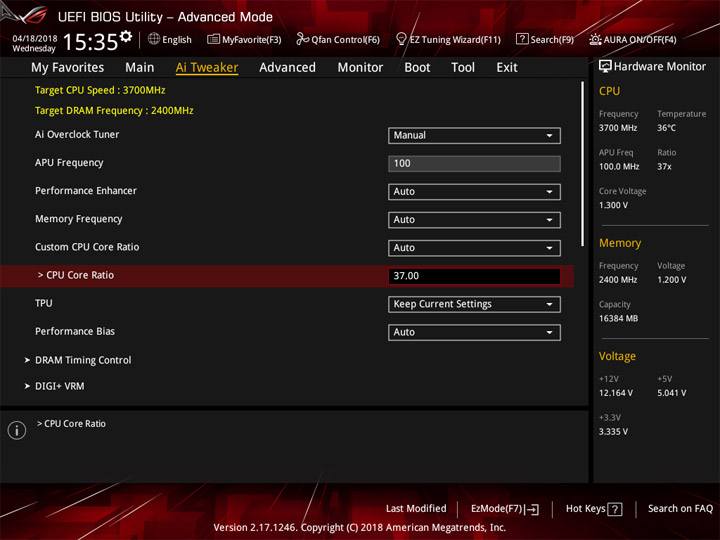Switch to the Monitor tab

pyautogui.click(x=360, y=68)
